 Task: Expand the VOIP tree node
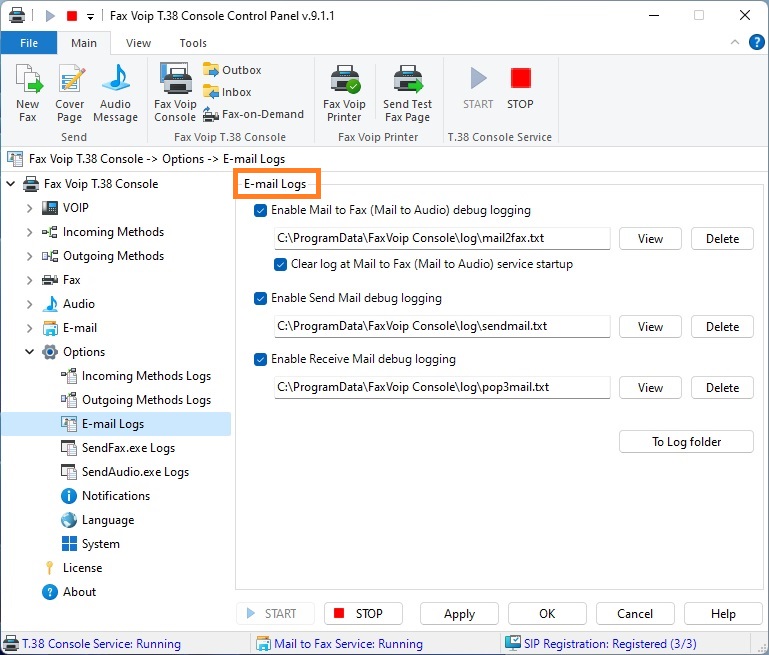29,208
